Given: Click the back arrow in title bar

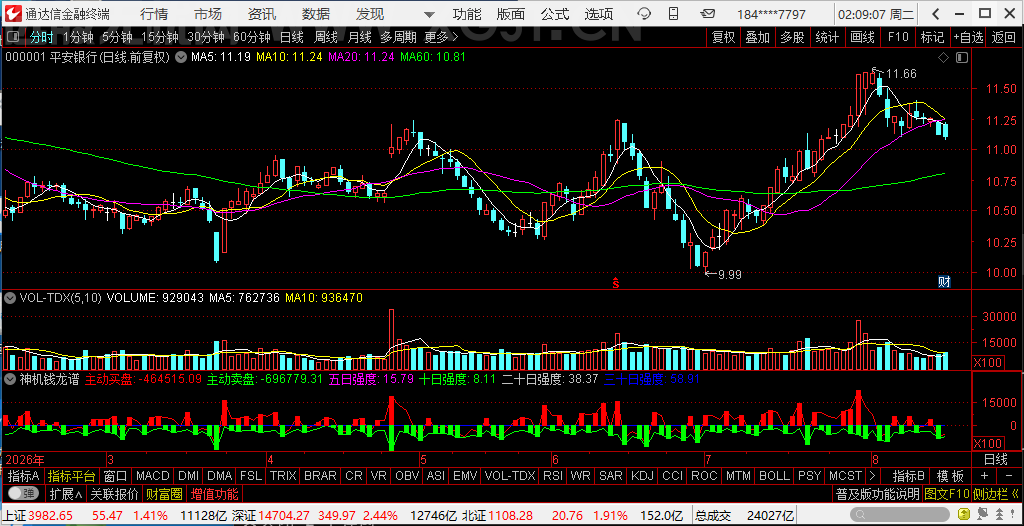Looking at the screenshot, I should pos(936,14).
